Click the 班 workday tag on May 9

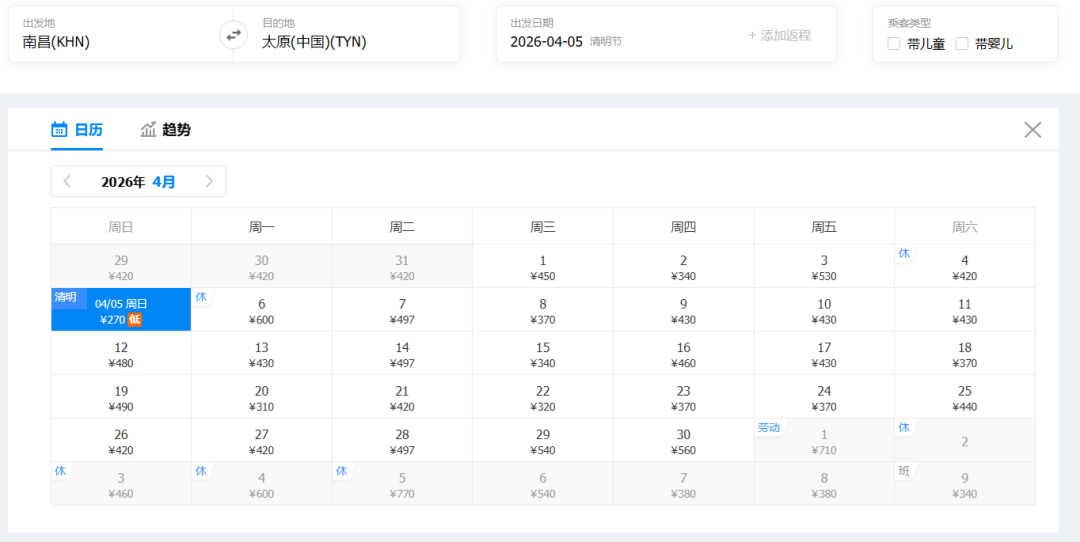pyautogui.click(x=904, y=471)
